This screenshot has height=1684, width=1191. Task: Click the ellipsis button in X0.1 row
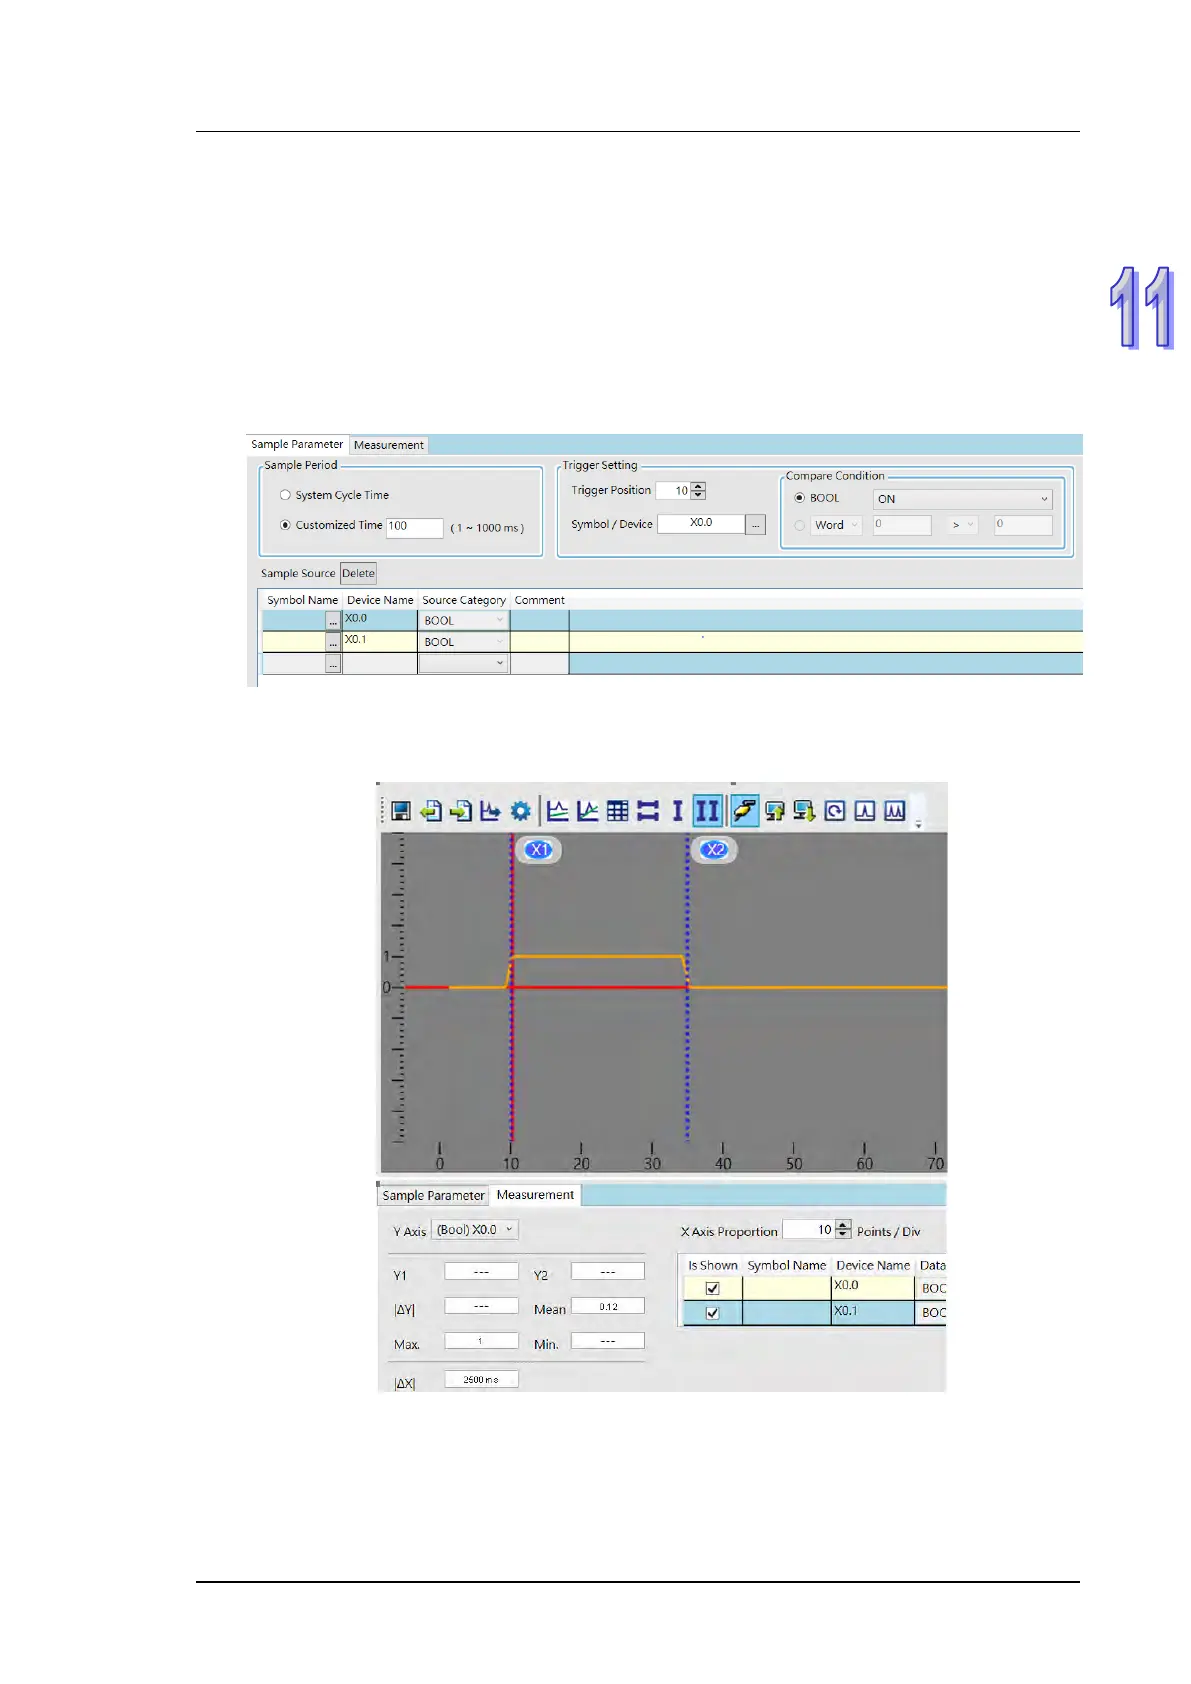click(333, 642)
